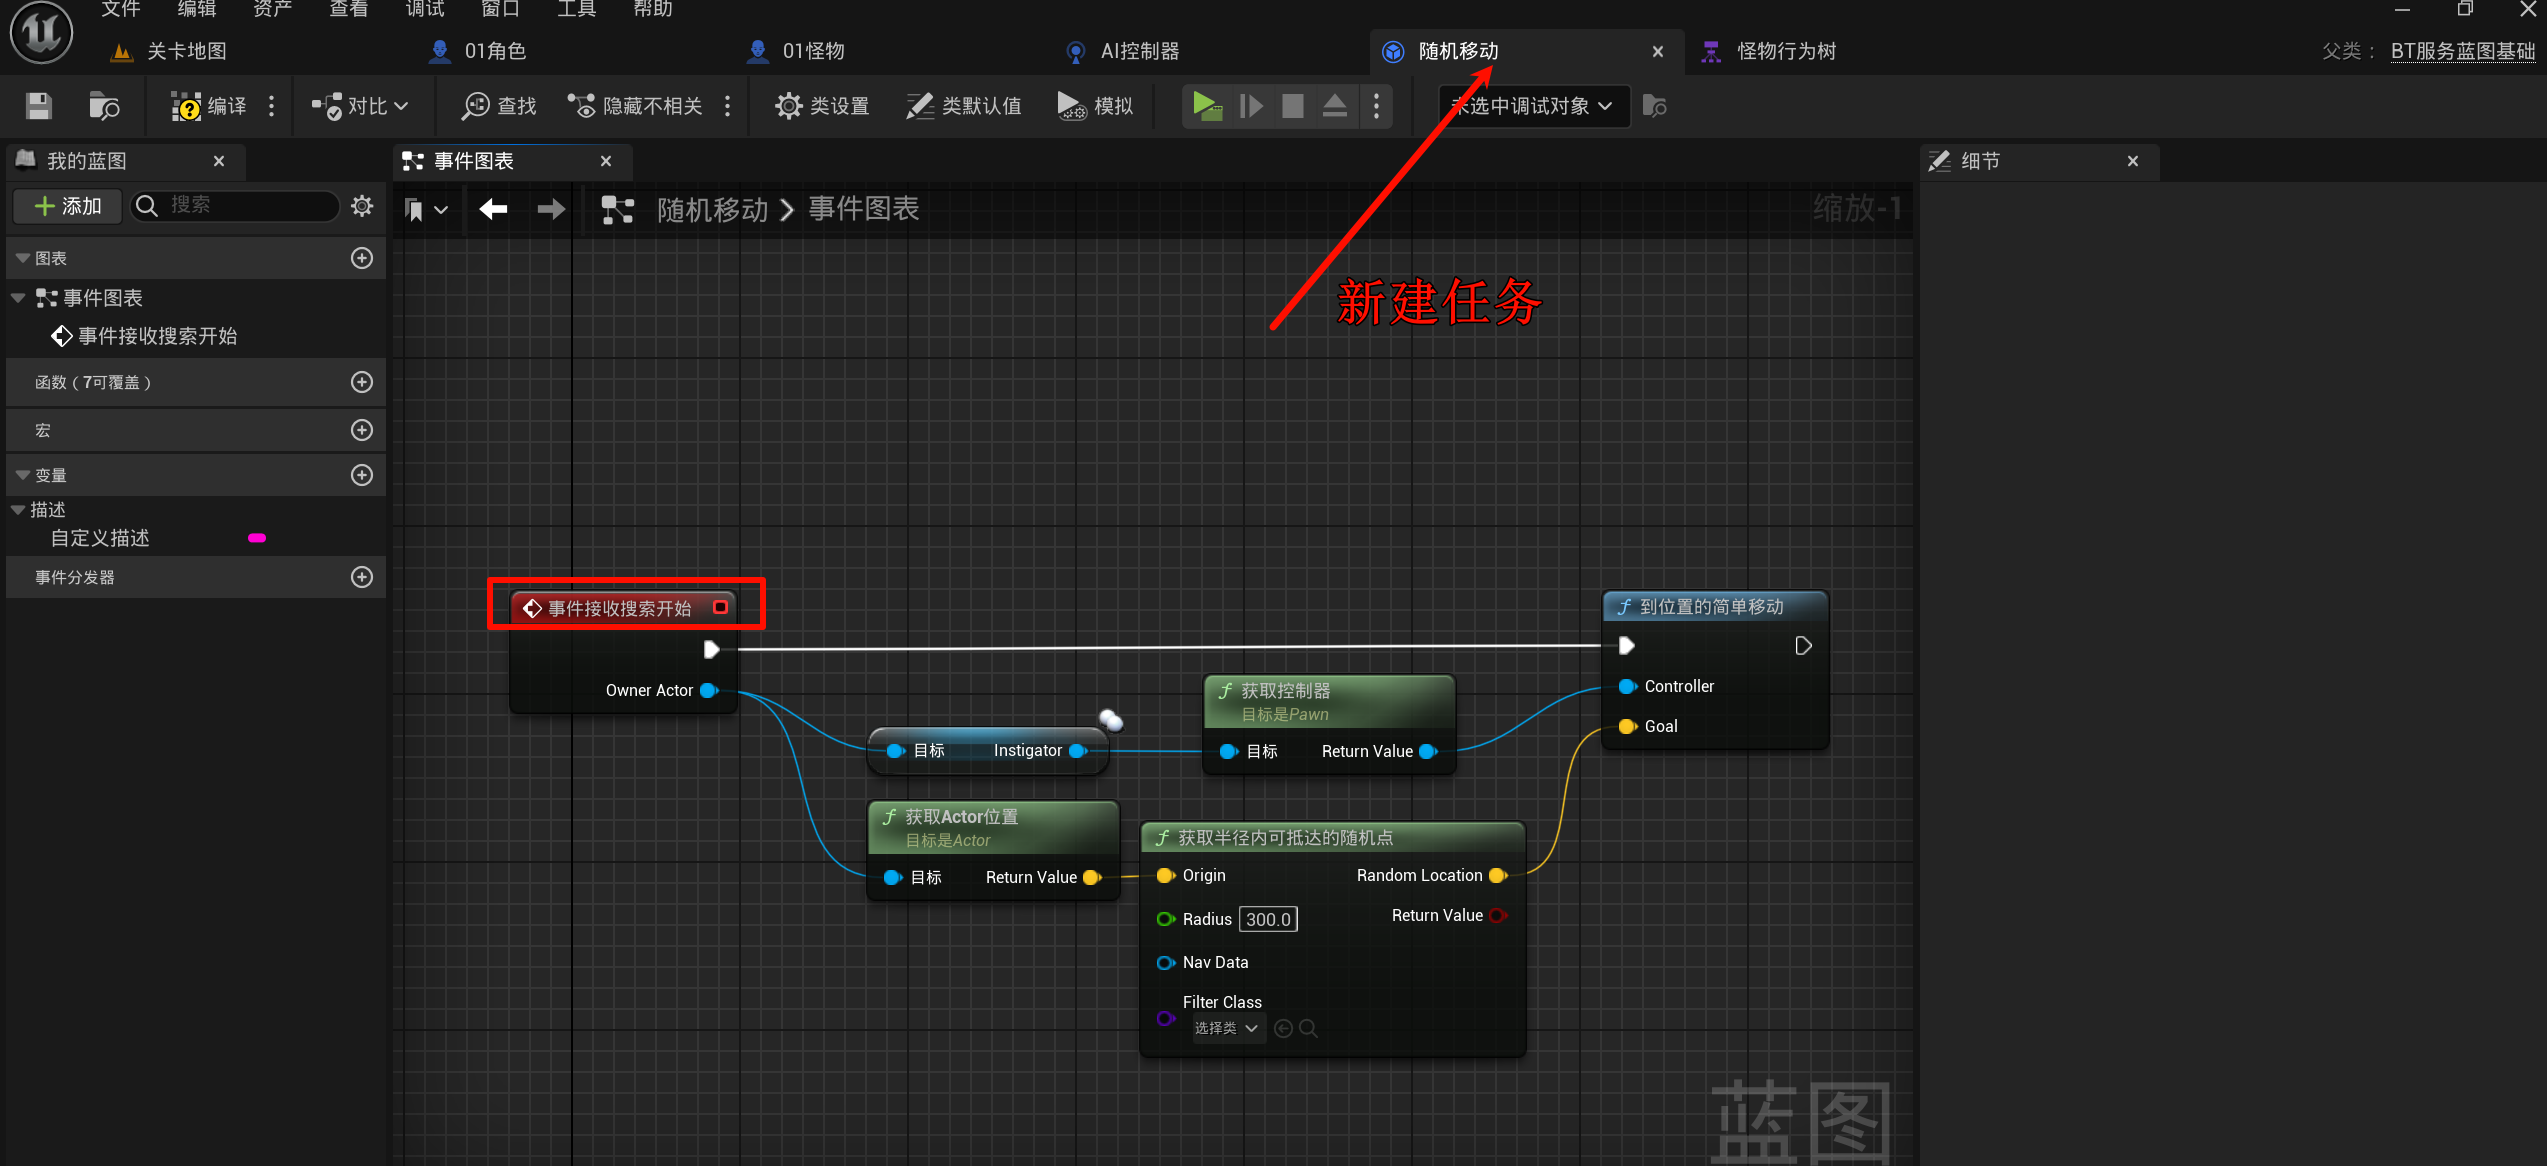This screenshot has width=2547, height=1166.
Task: Click the 查找 find icon
Action: [475, 106]
